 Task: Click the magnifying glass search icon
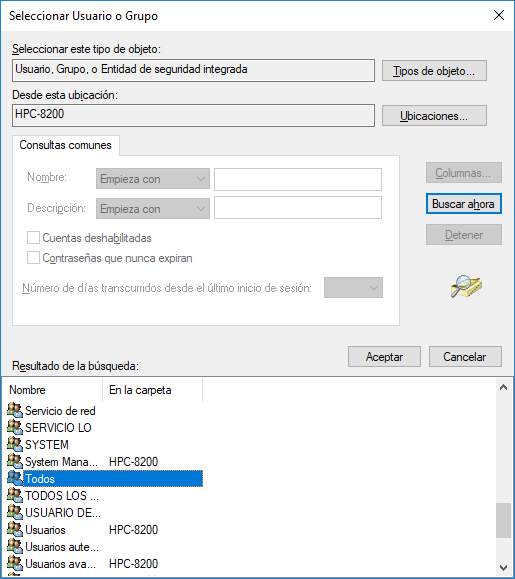[466, 286]
